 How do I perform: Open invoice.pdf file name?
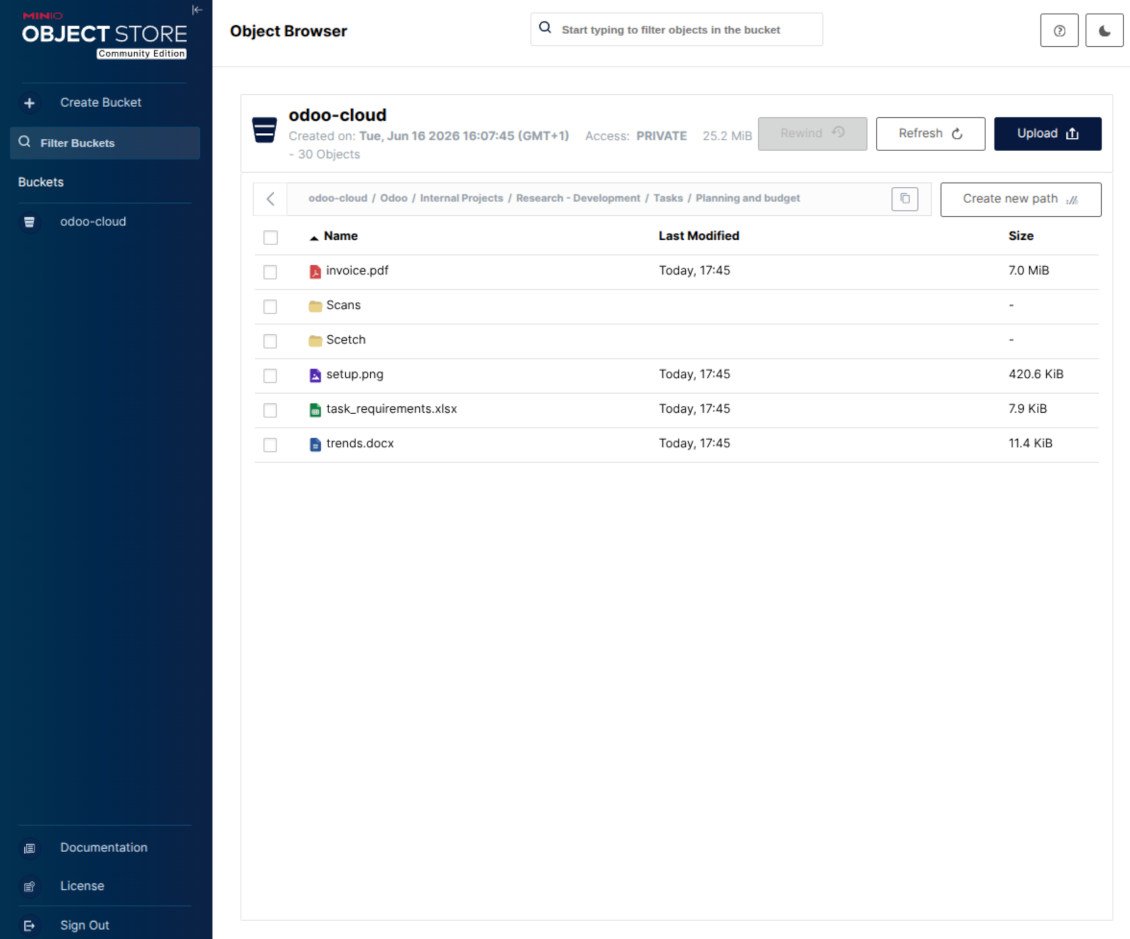point(357,270)
